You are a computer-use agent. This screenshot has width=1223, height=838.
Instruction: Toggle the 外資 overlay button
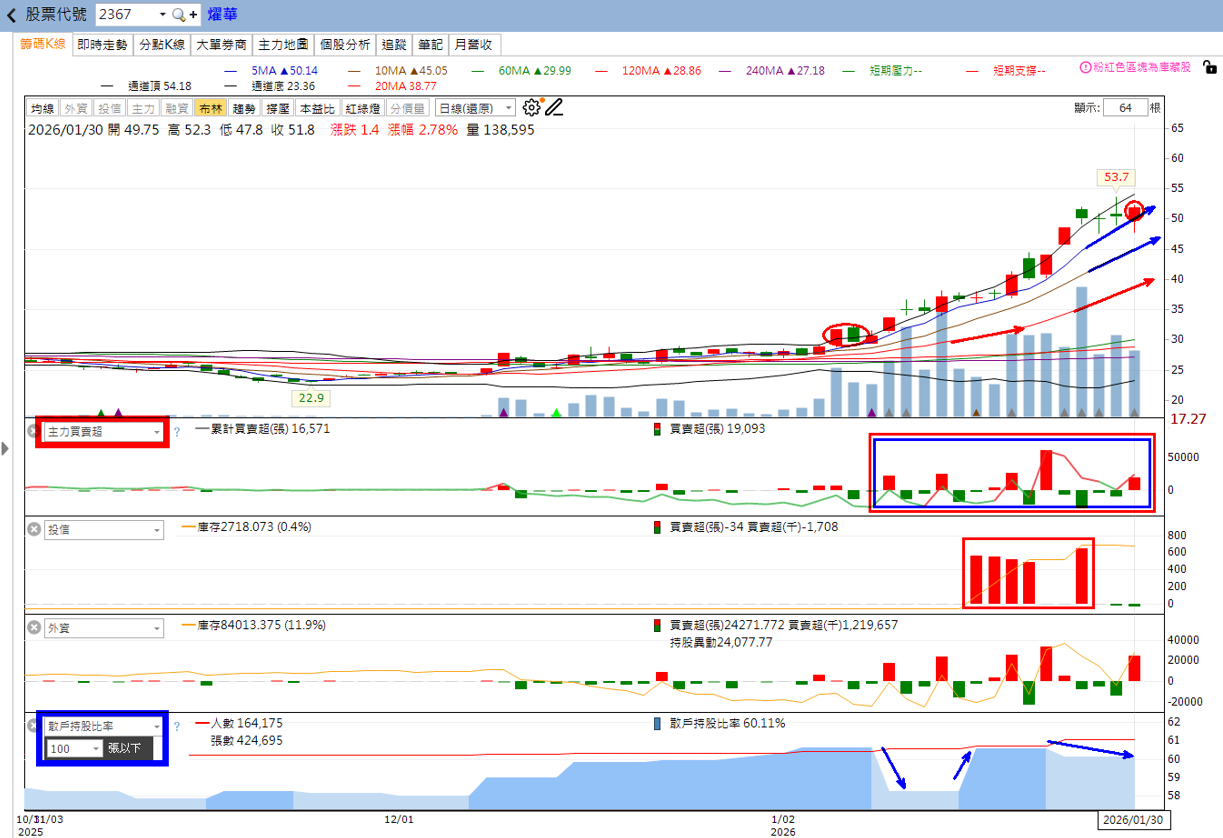(x=76, y=108)
